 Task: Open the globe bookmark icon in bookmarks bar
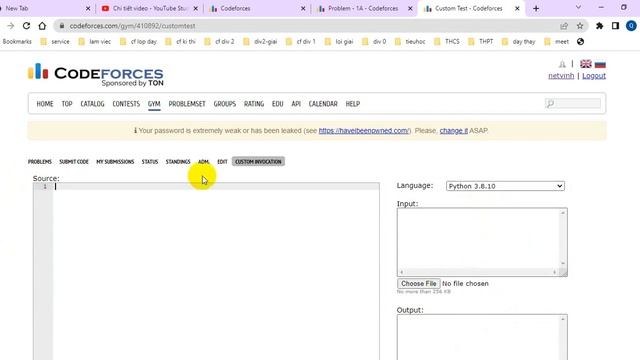pyautogui.click(x=580, y=42)
